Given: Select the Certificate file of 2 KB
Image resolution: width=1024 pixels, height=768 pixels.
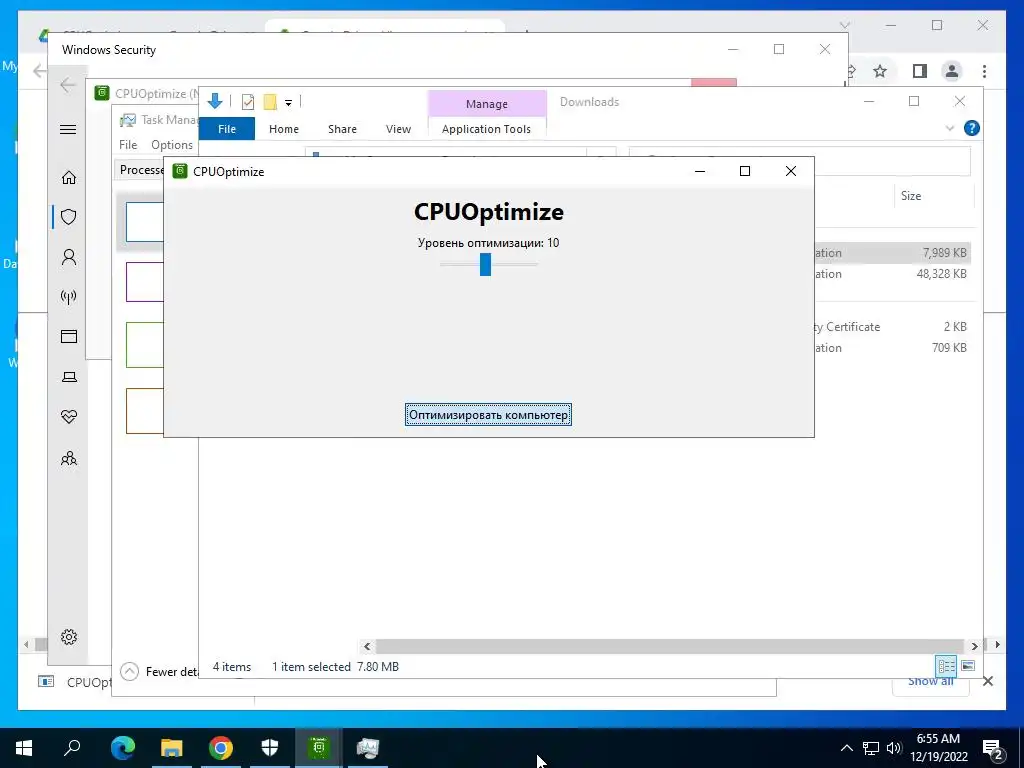Looking at the screenshot, I should coord(893,327).
